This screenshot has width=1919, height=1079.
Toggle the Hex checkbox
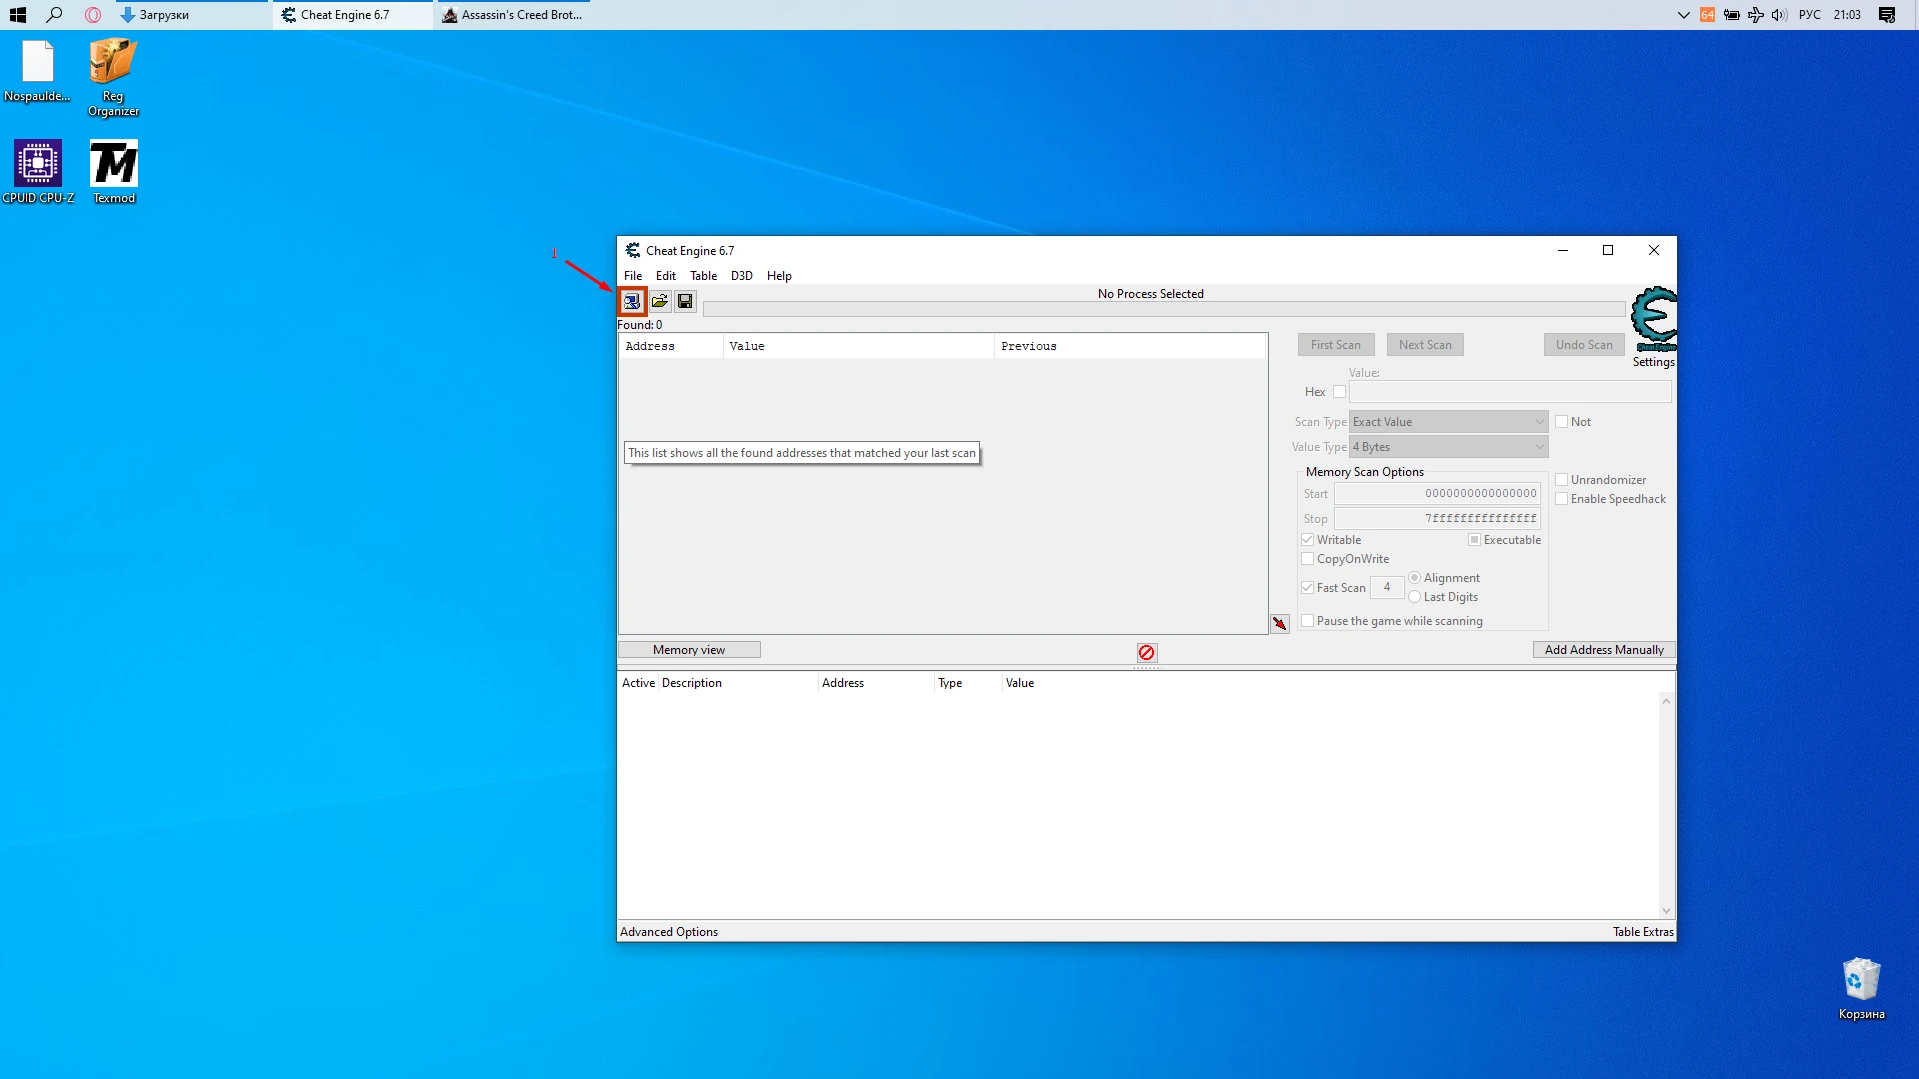tap(1339, 392)
